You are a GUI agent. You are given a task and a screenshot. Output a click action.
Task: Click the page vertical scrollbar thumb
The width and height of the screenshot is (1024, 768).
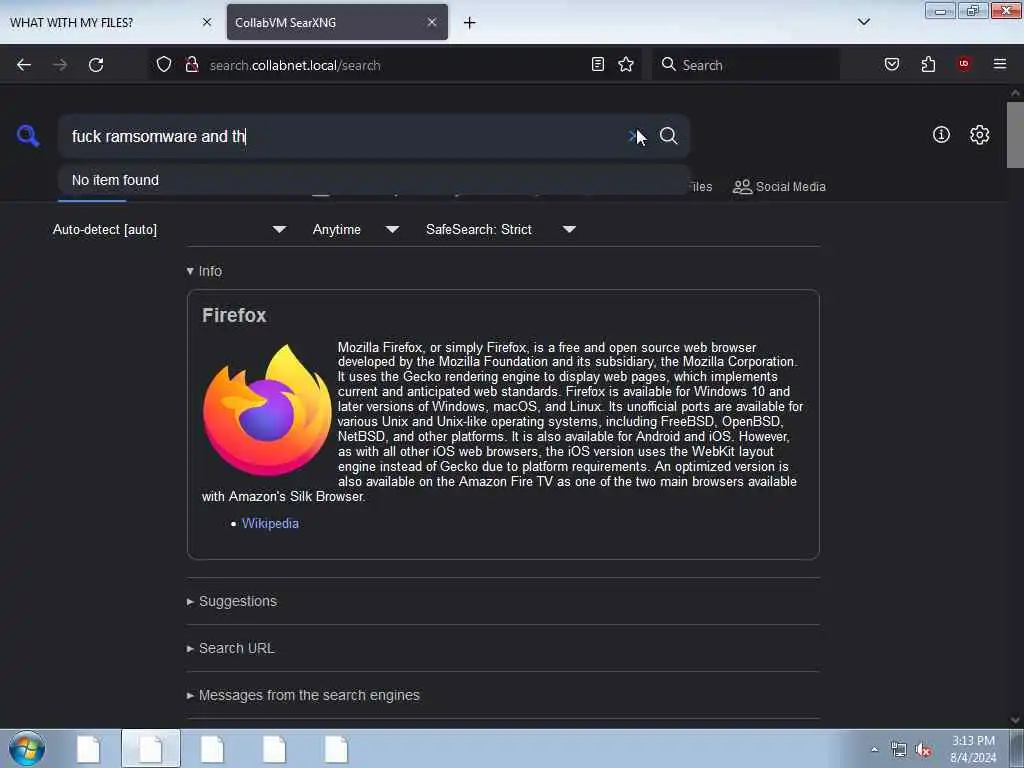(x=1015, y=135)
